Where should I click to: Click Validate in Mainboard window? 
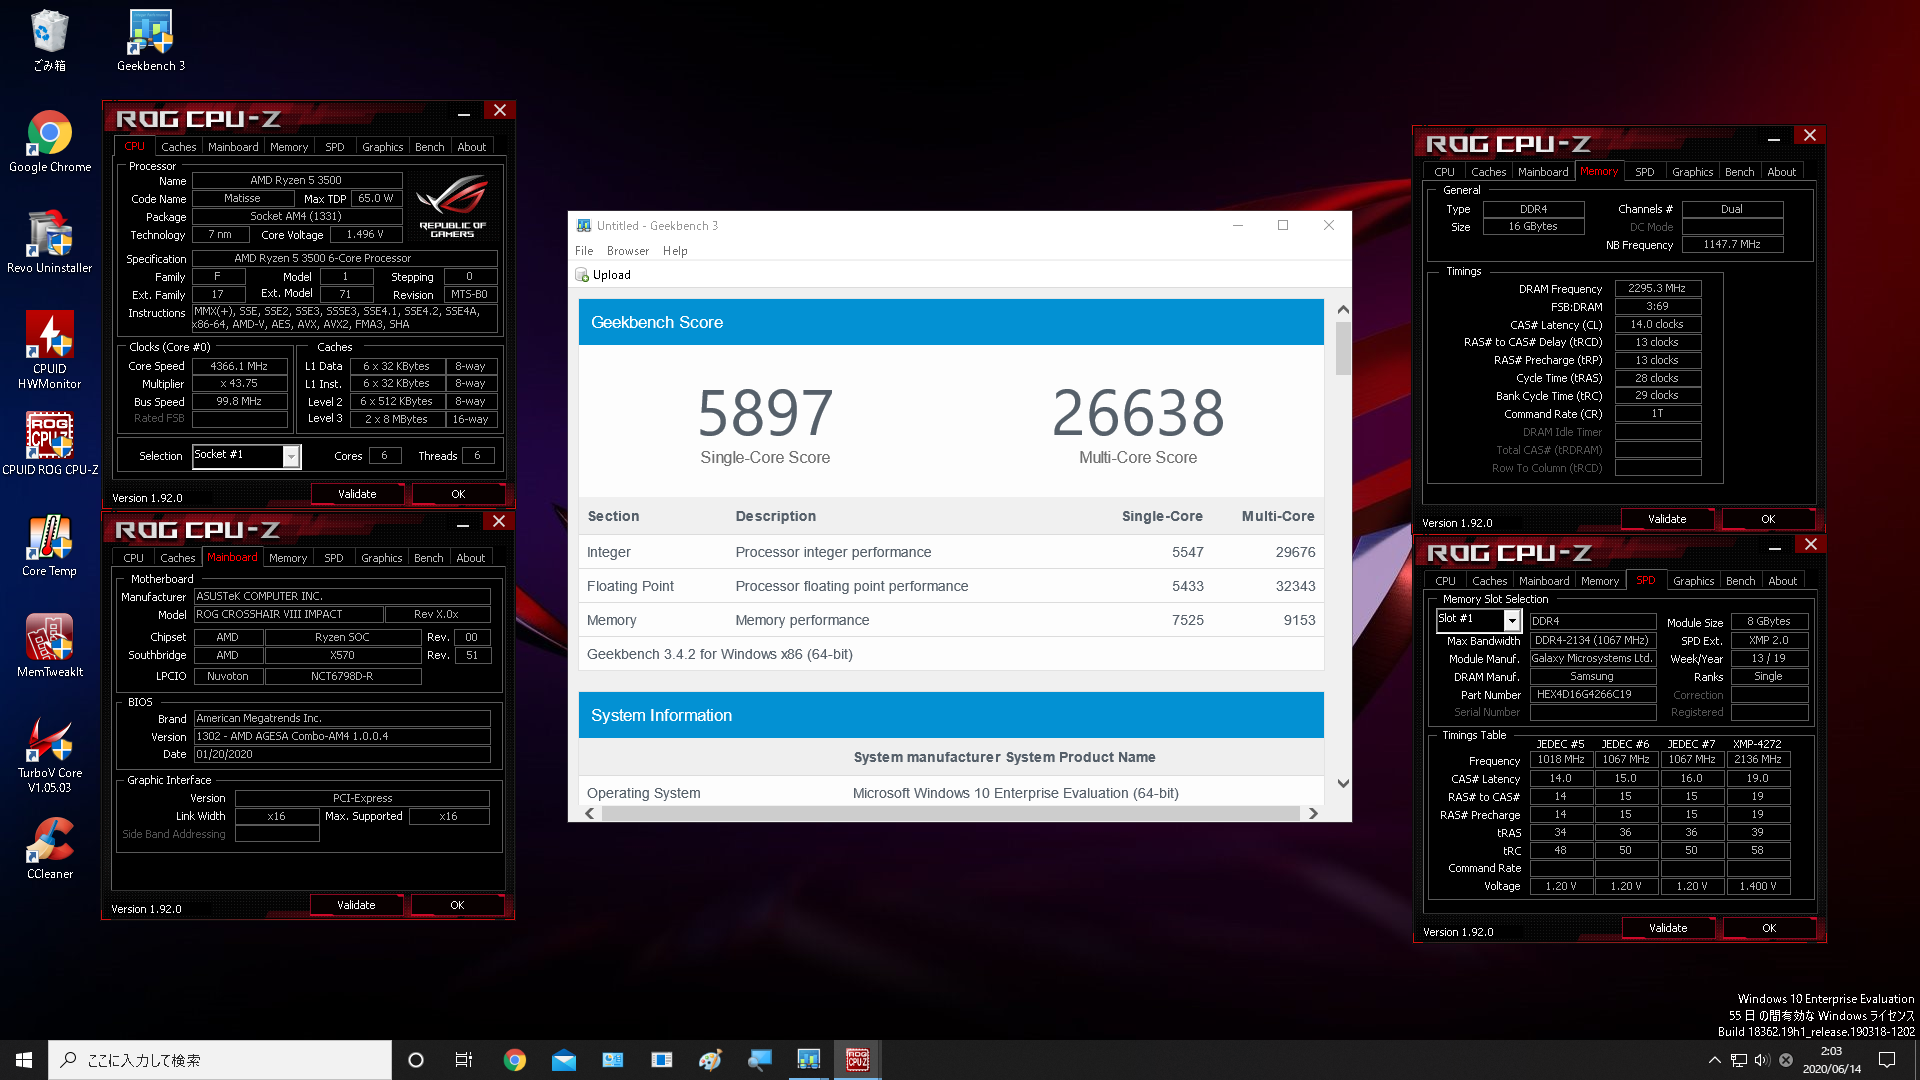tap(356, 905)
